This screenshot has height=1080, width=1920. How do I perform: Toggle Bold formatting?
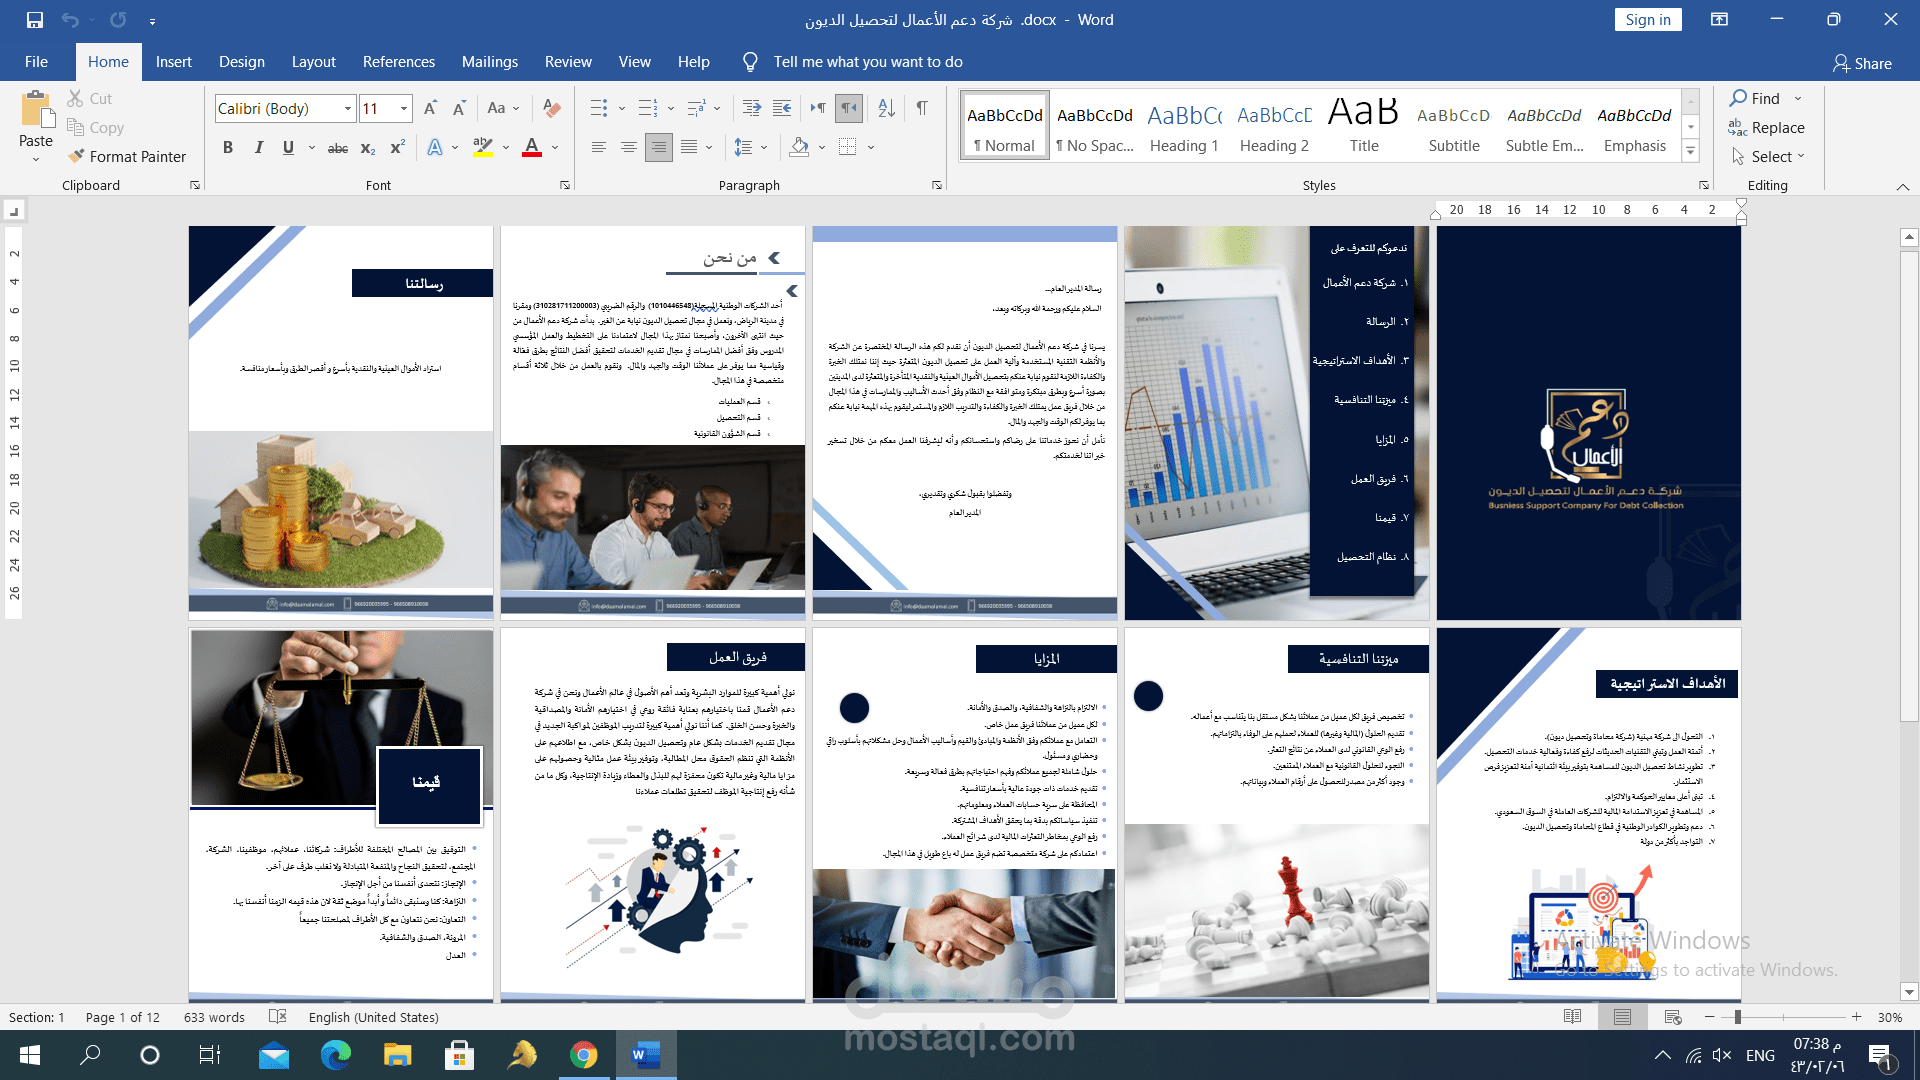pyautogui.click(x=228, y=147)
